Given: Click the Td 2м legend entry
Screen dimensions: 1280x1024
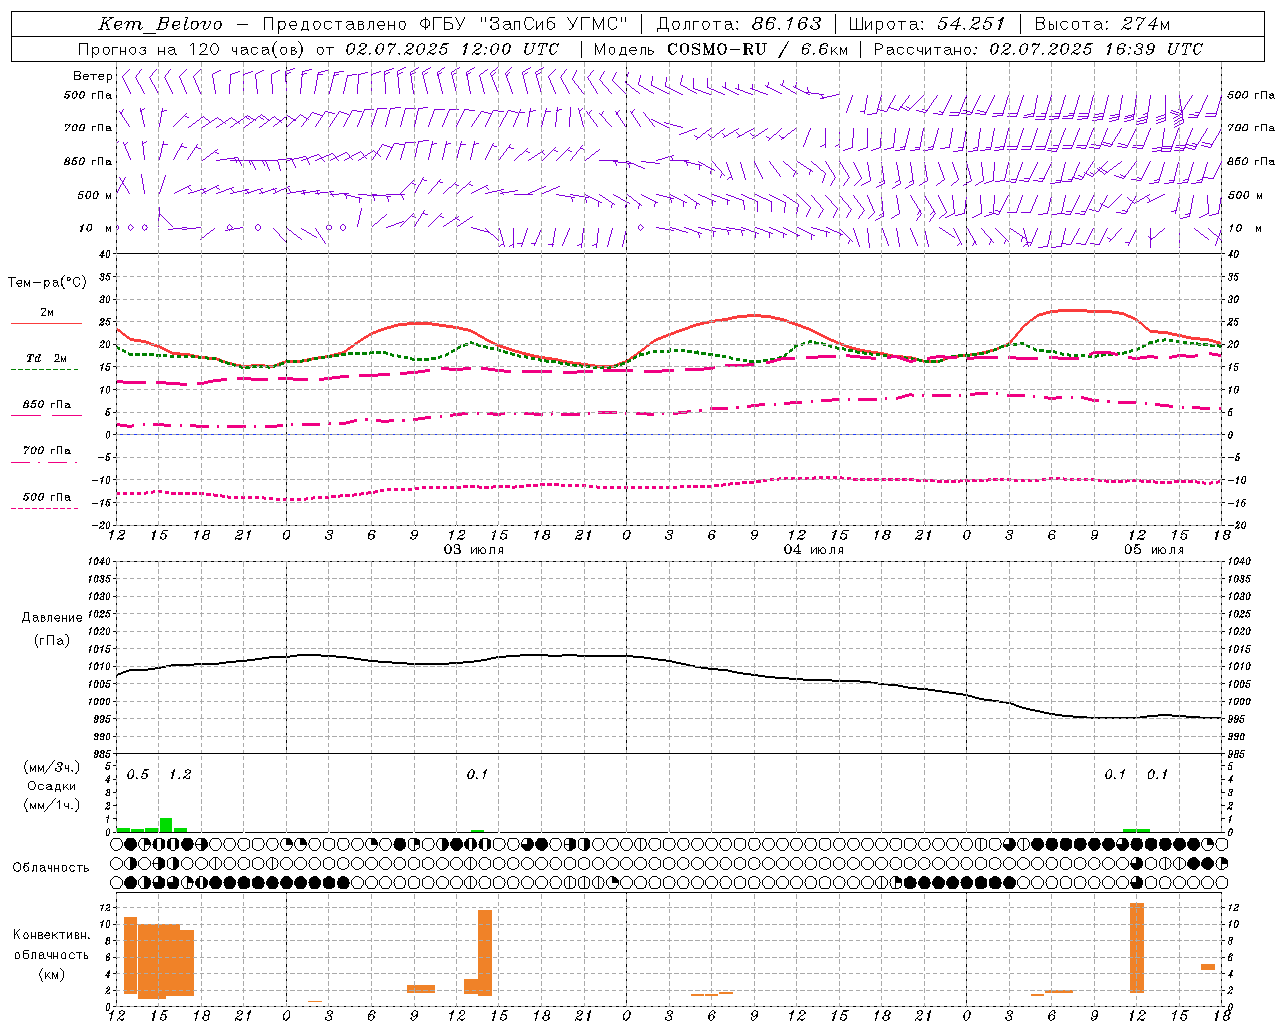Looking at the screenshot, I should (46, 358).
